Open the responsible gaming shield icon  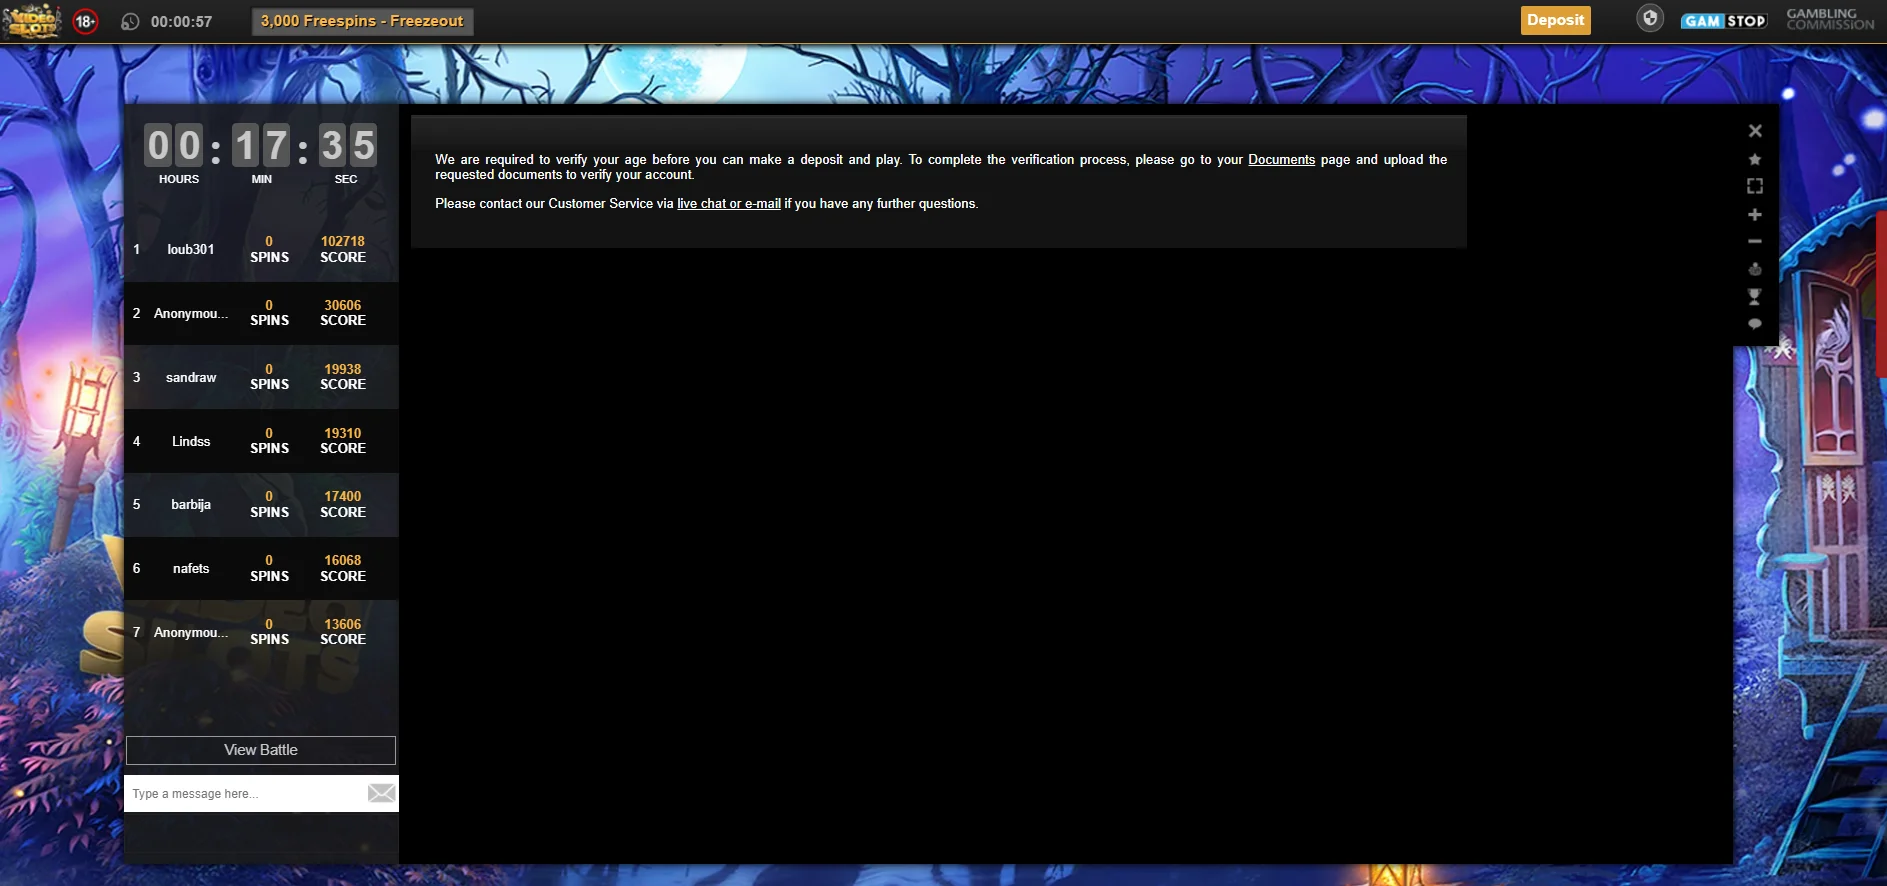tap(1650, 18)
